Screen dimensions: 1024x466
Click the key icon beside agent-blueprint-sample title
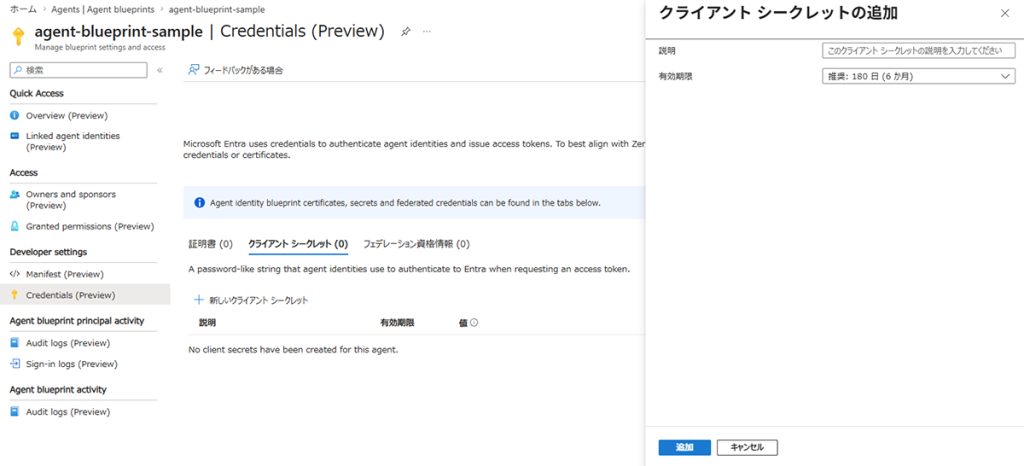click(x=19, y=36)
